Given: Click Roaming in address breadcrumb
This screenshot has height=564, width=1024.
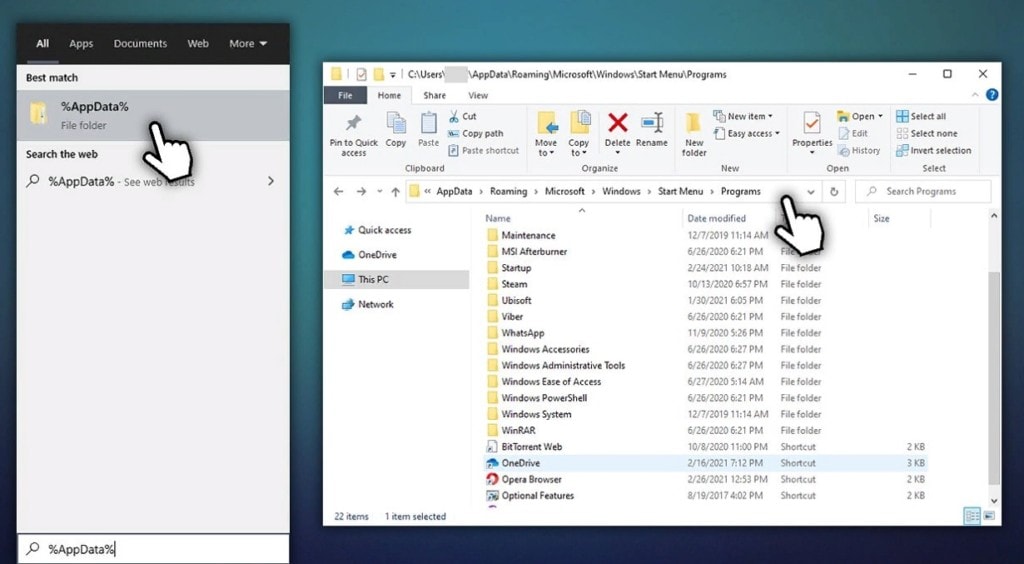Looking at the screenshot, I should click(x=508, y=191).
